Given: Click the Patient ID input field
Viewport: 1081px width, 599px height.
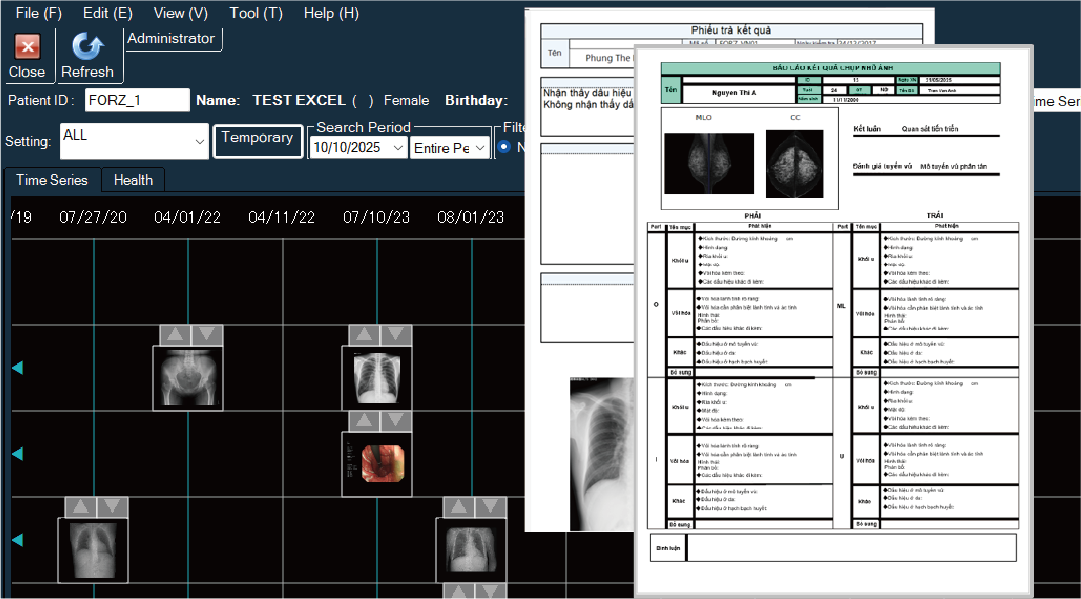Looking at the screenshot, I should pos(136,100).
